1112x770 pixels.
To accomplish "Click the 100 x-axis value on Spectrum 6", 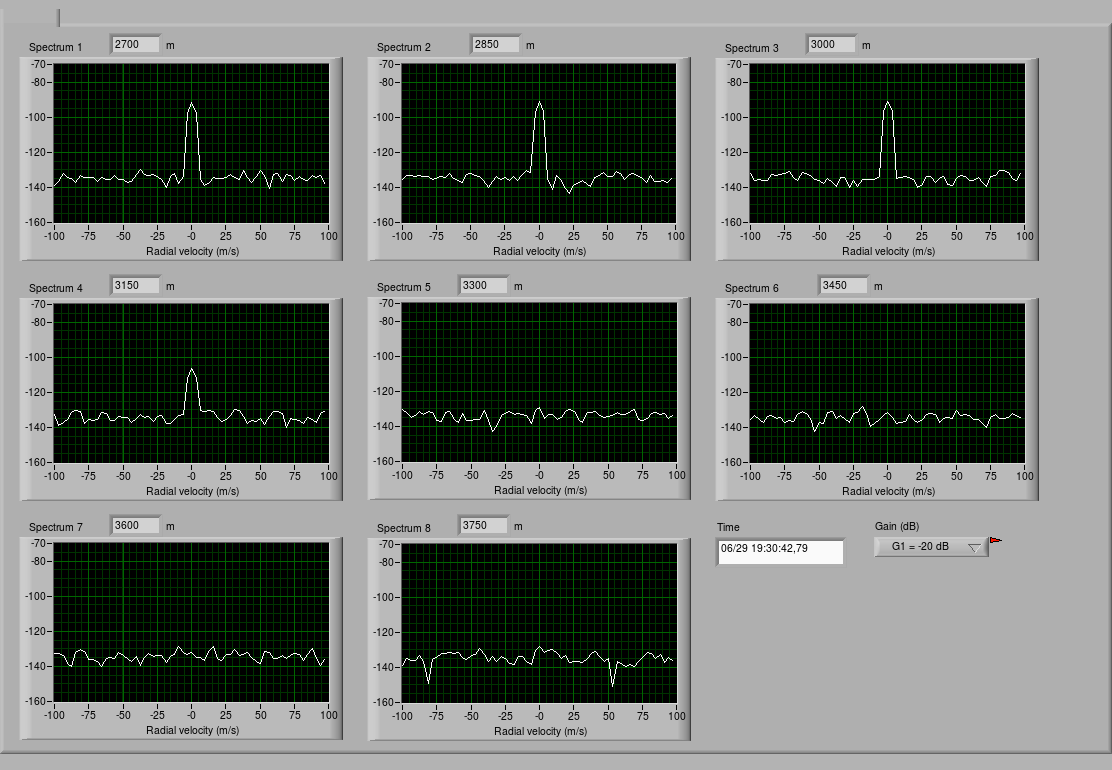I will pos(1025,476).
